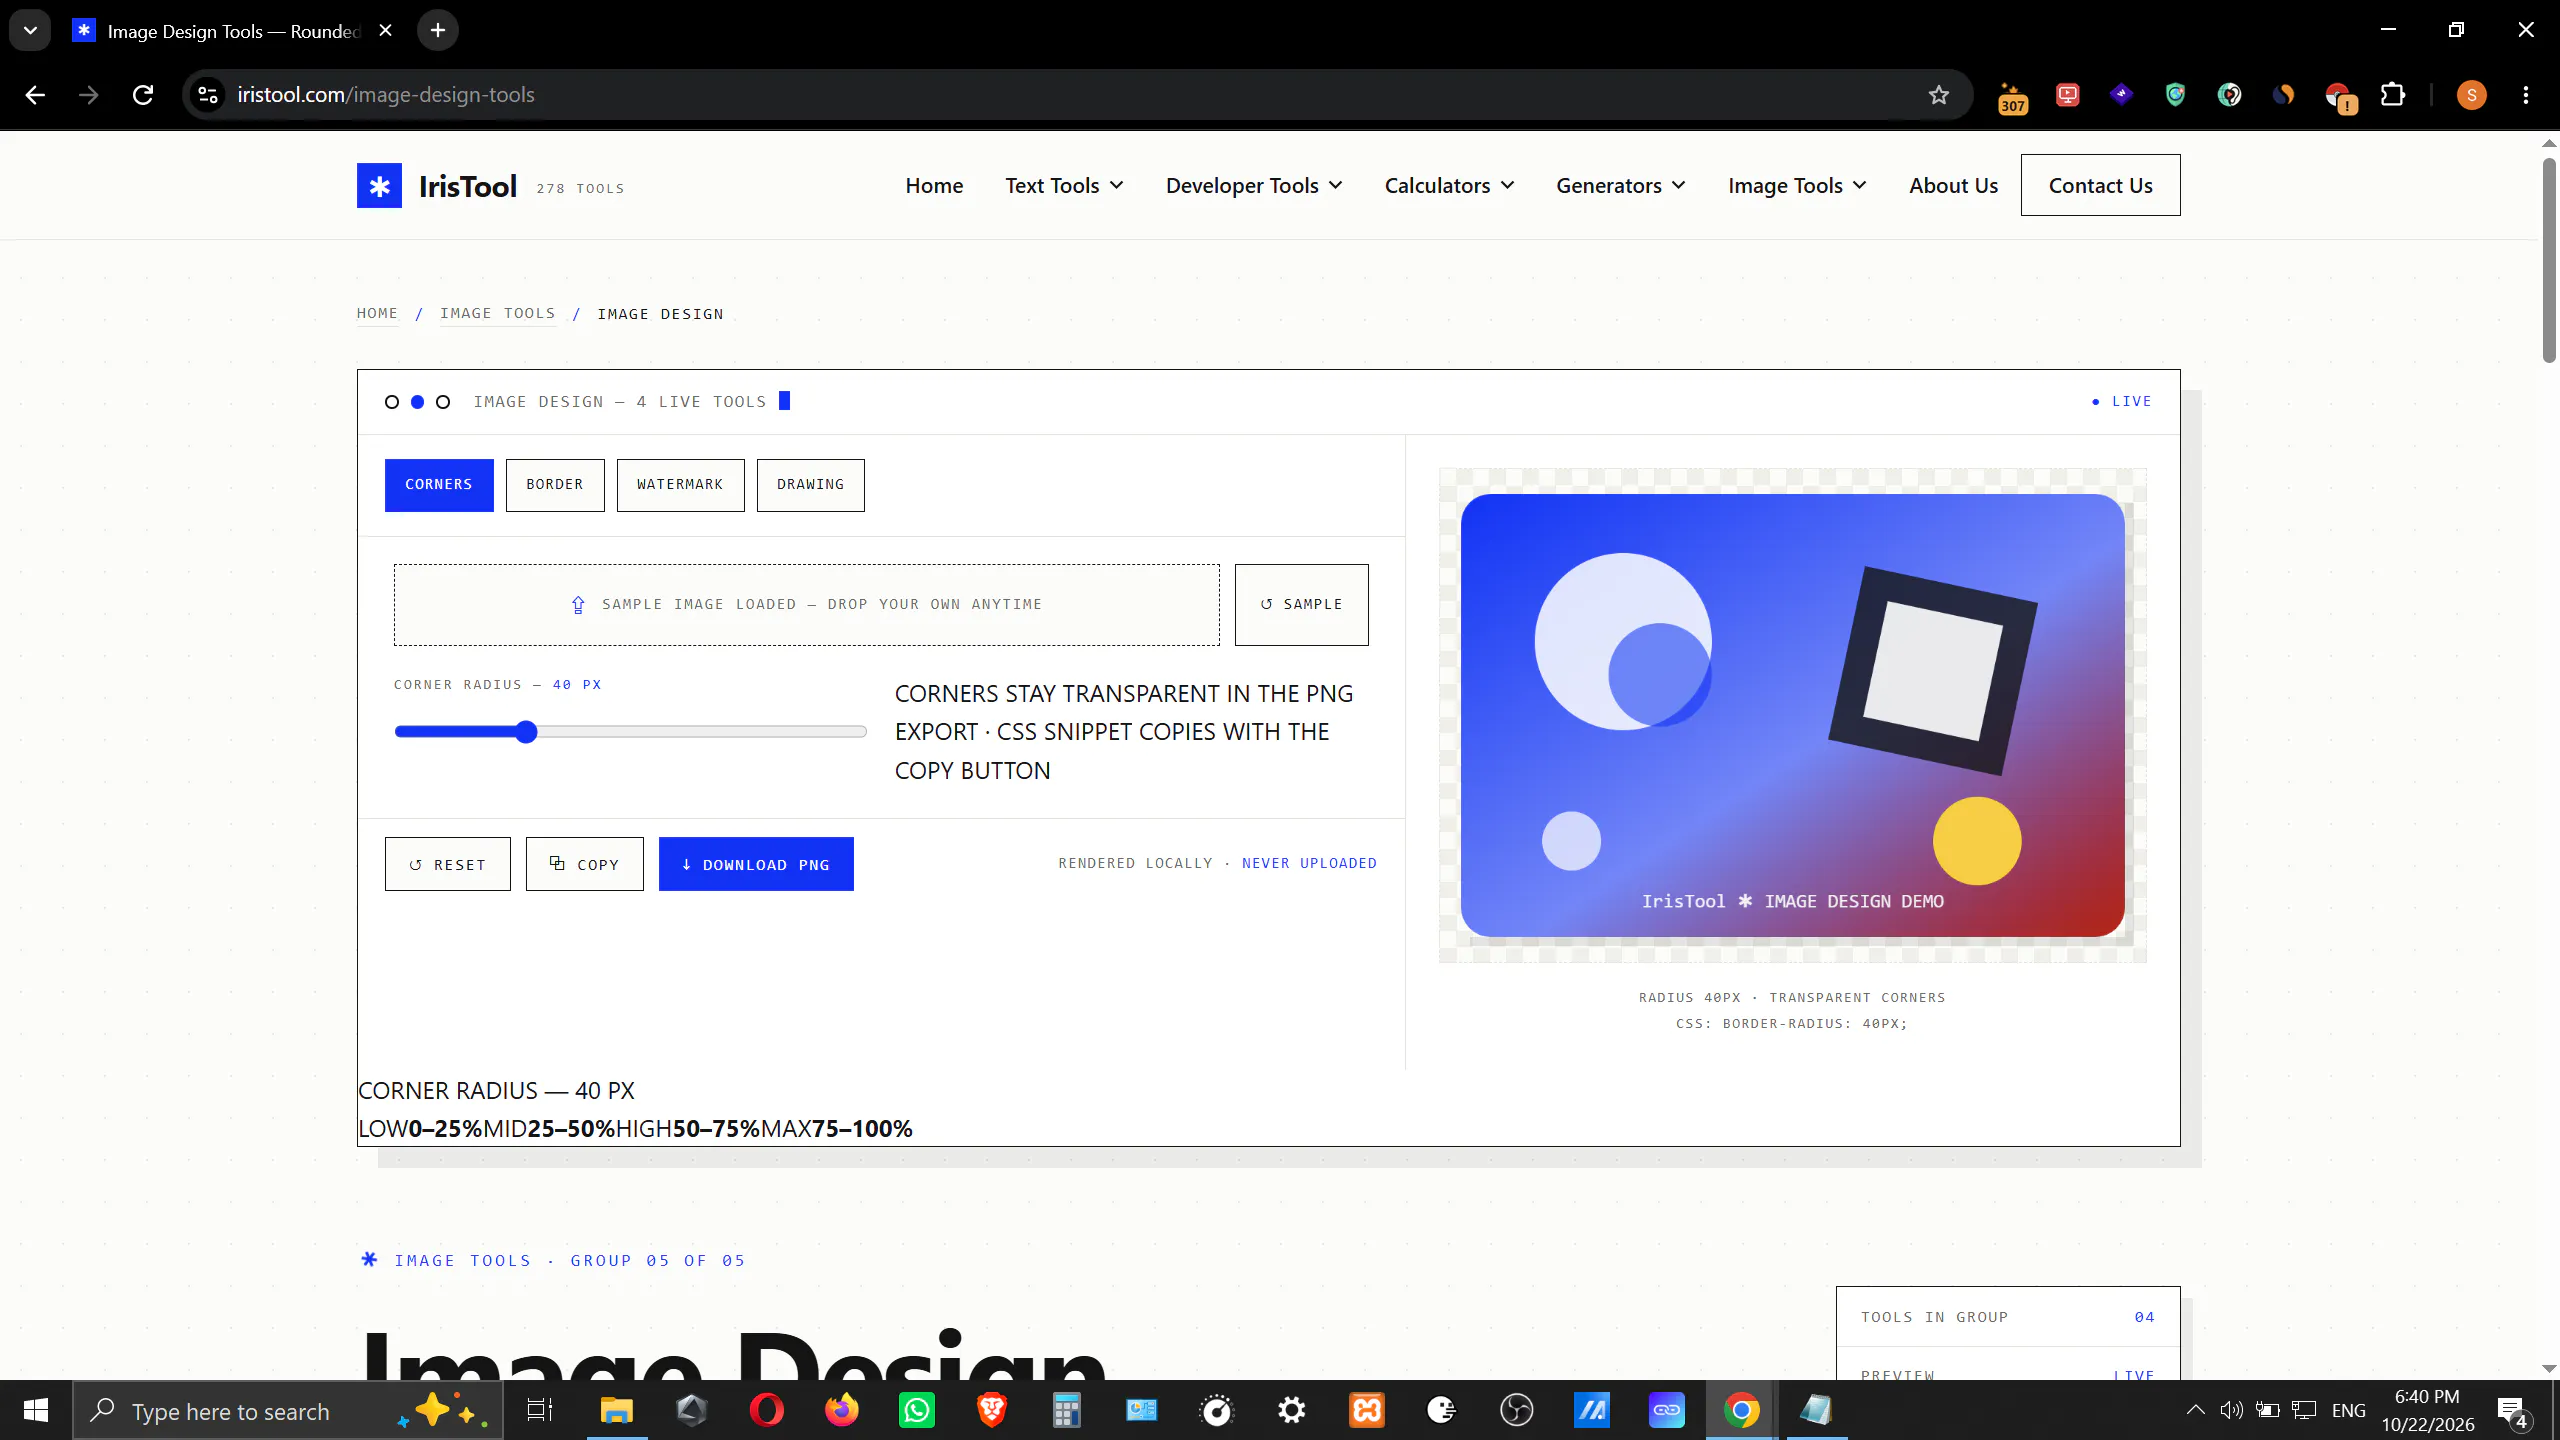Click the IMAGE TOOLS breadcrumb link
This screenshot has width=2560, height=1440.
pyautogui.click(x=498, y=314)
